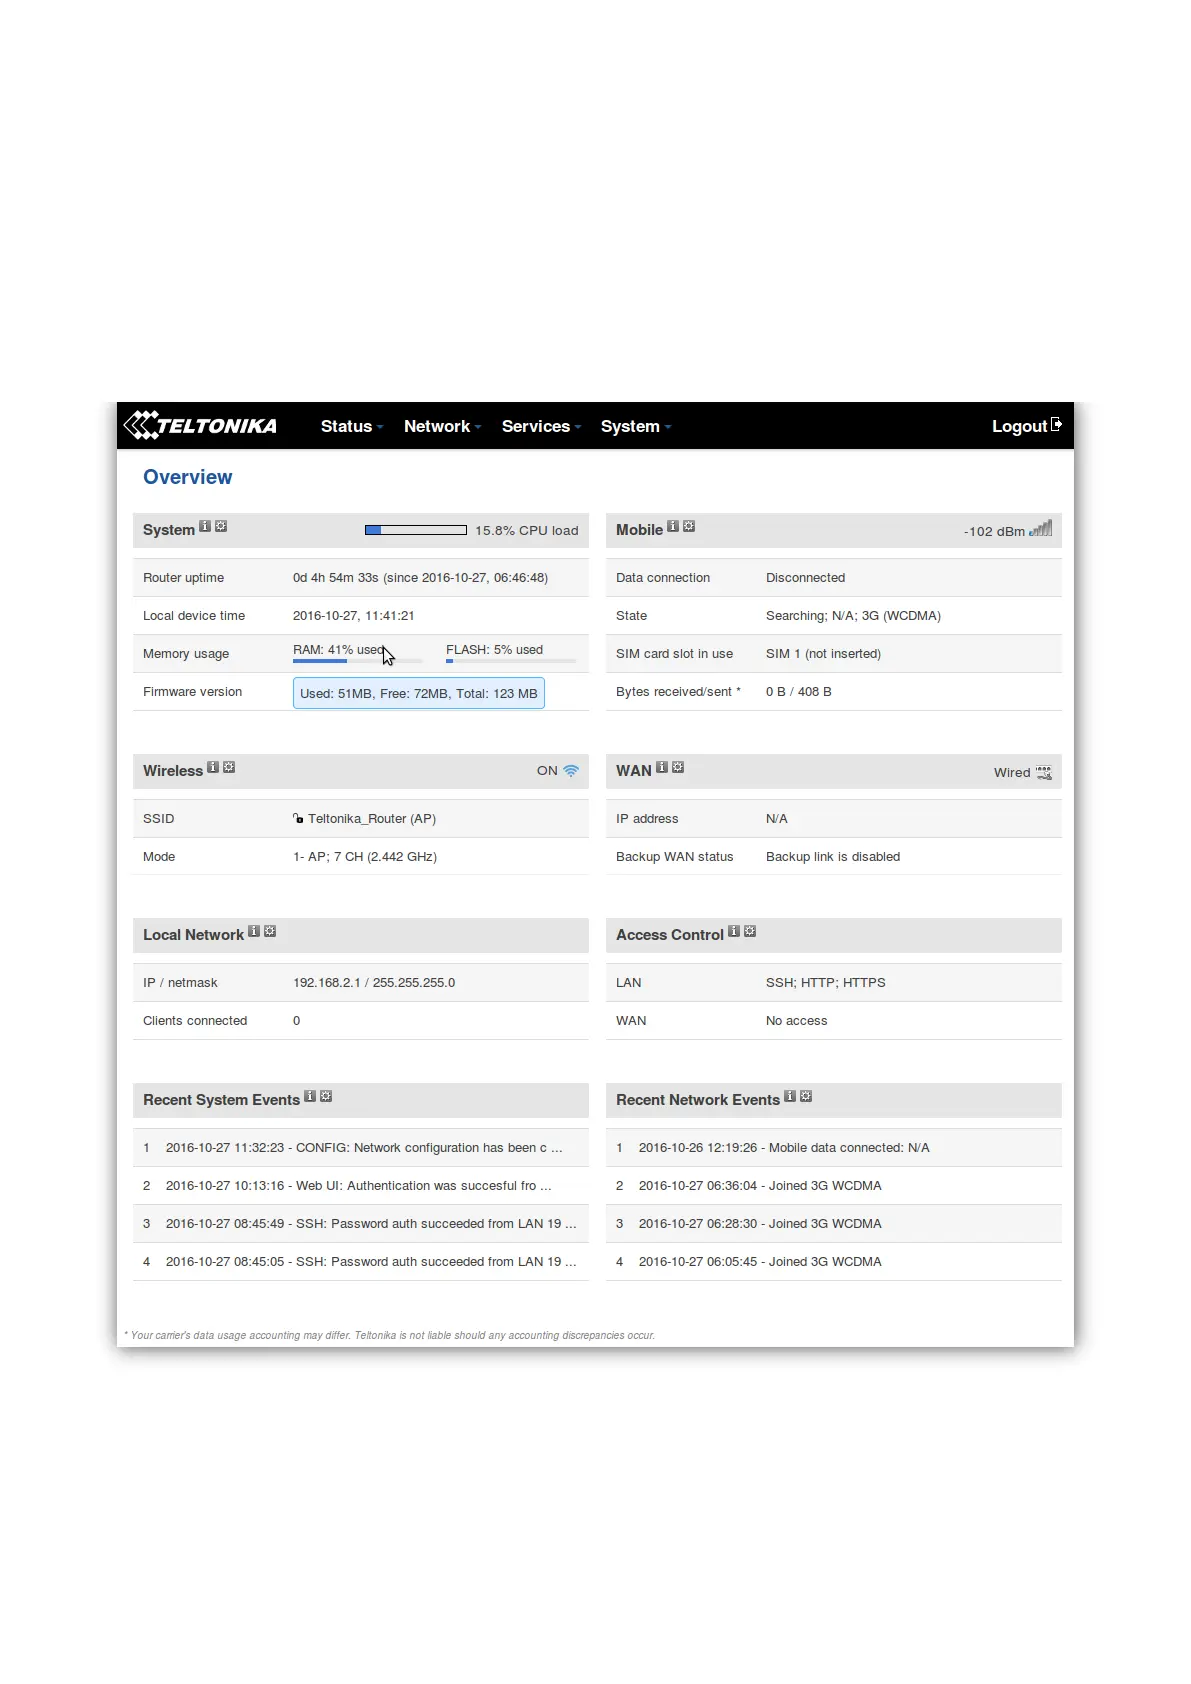Click the WAN widget settings icon

tap(678, 767)
